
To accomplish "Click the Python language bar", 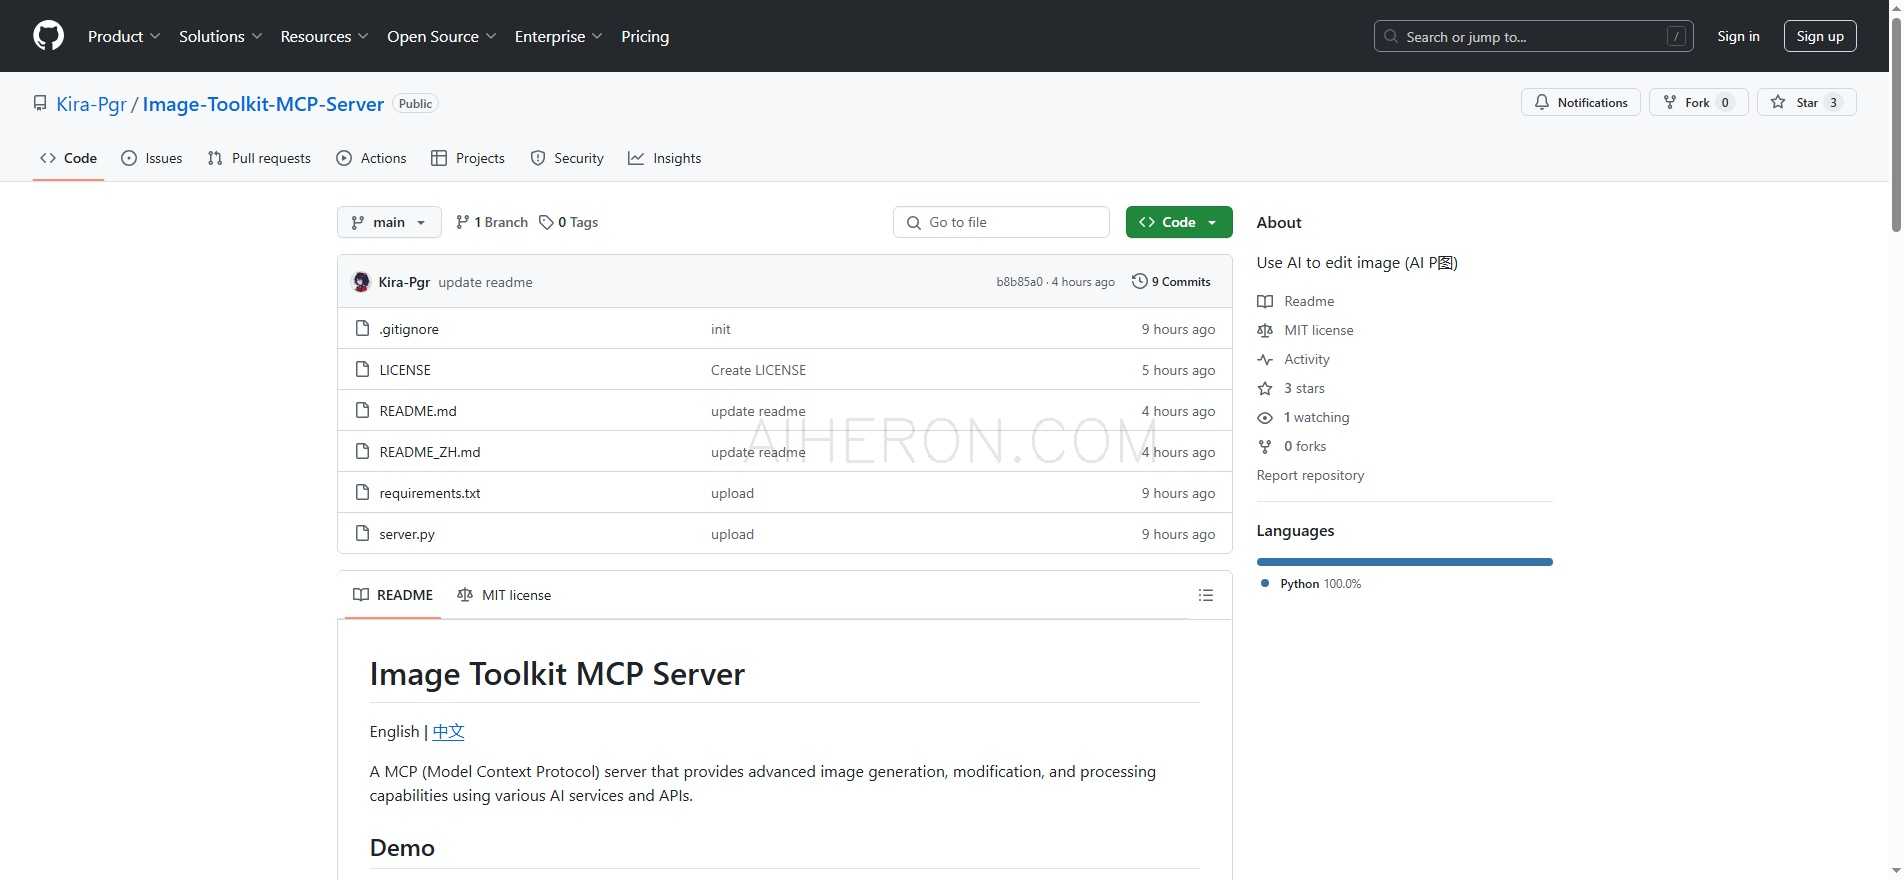I will 1404,562.
